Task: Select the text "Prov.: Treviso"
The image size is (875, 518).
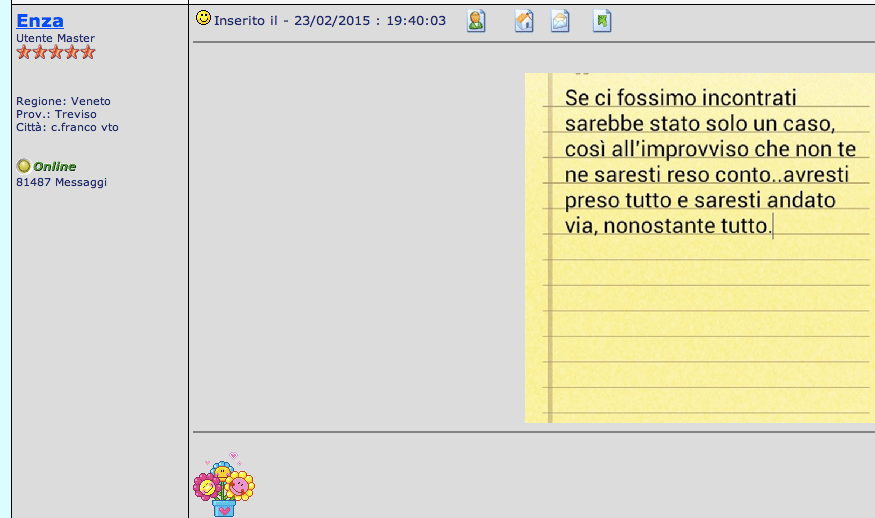Action: 56,114
